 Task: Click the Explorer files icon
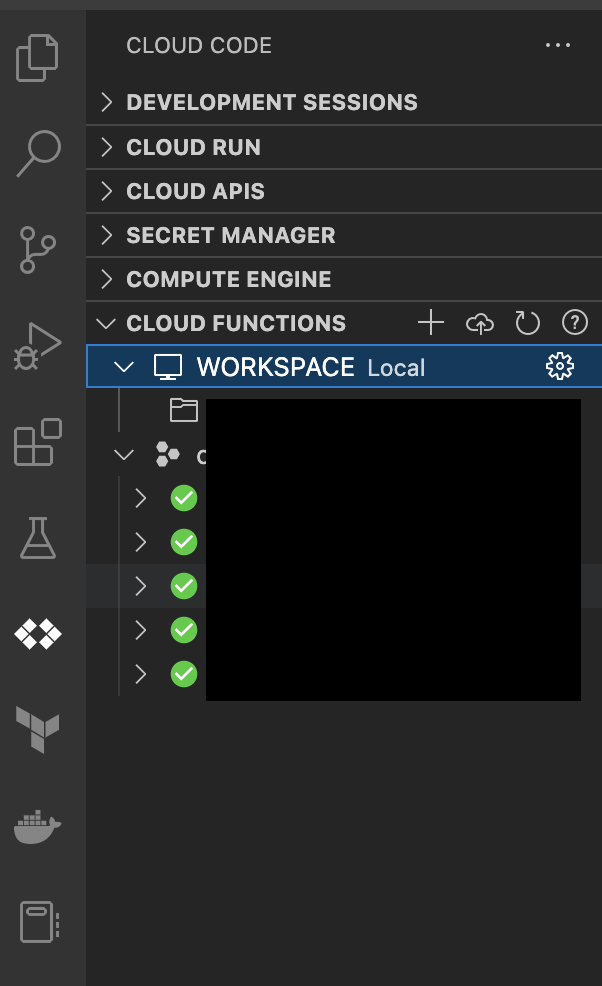pos(38,57)
